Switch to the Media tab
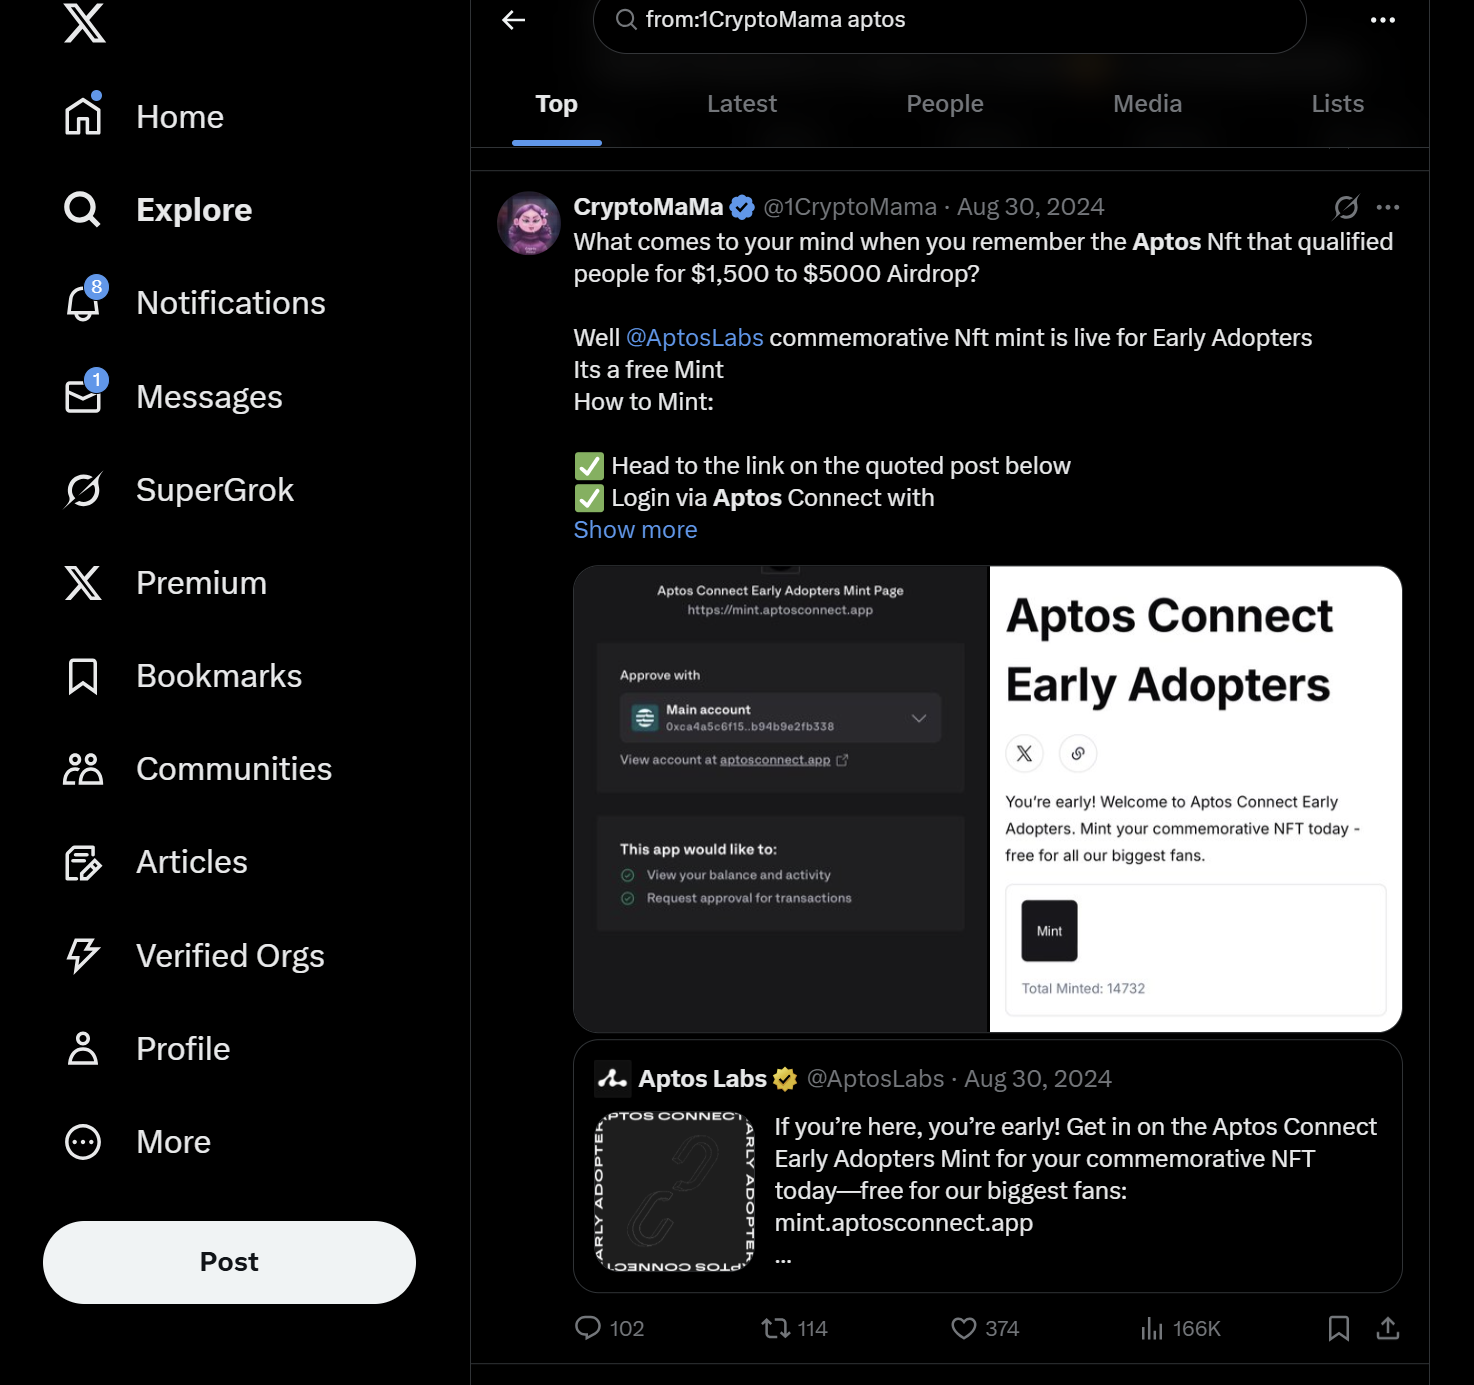The height and width of the screenshot is (1385, 1474). (x=1148, y=104)
